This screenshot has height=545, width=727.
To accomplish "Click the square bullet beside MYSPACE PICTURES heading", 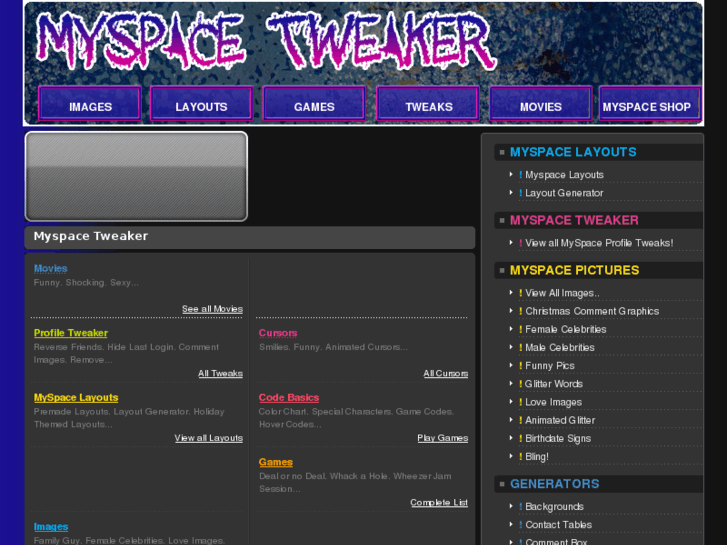I will pos(502,270).
